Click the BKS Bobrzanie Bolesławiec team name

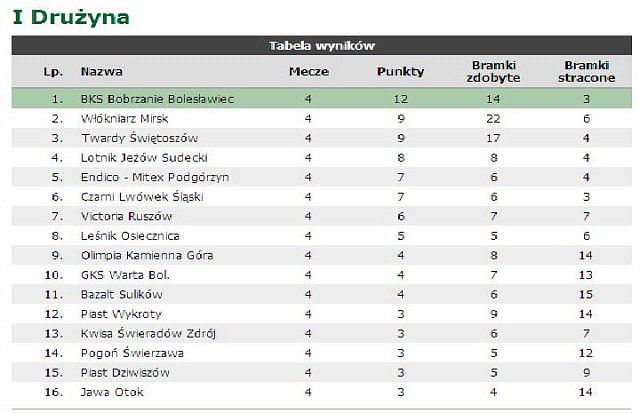[157, 99]
